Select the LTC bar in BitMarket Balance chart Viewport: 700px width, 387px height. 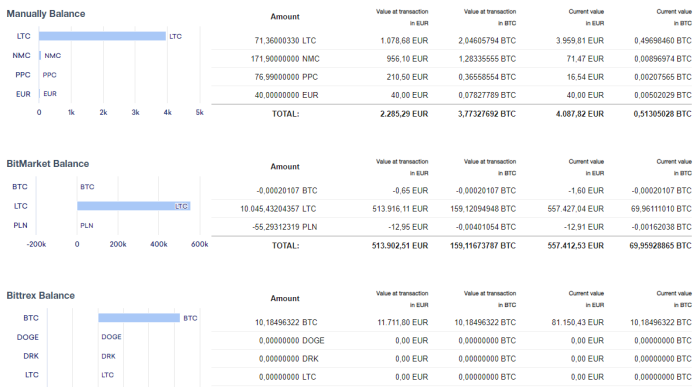[x=134, y=206]
